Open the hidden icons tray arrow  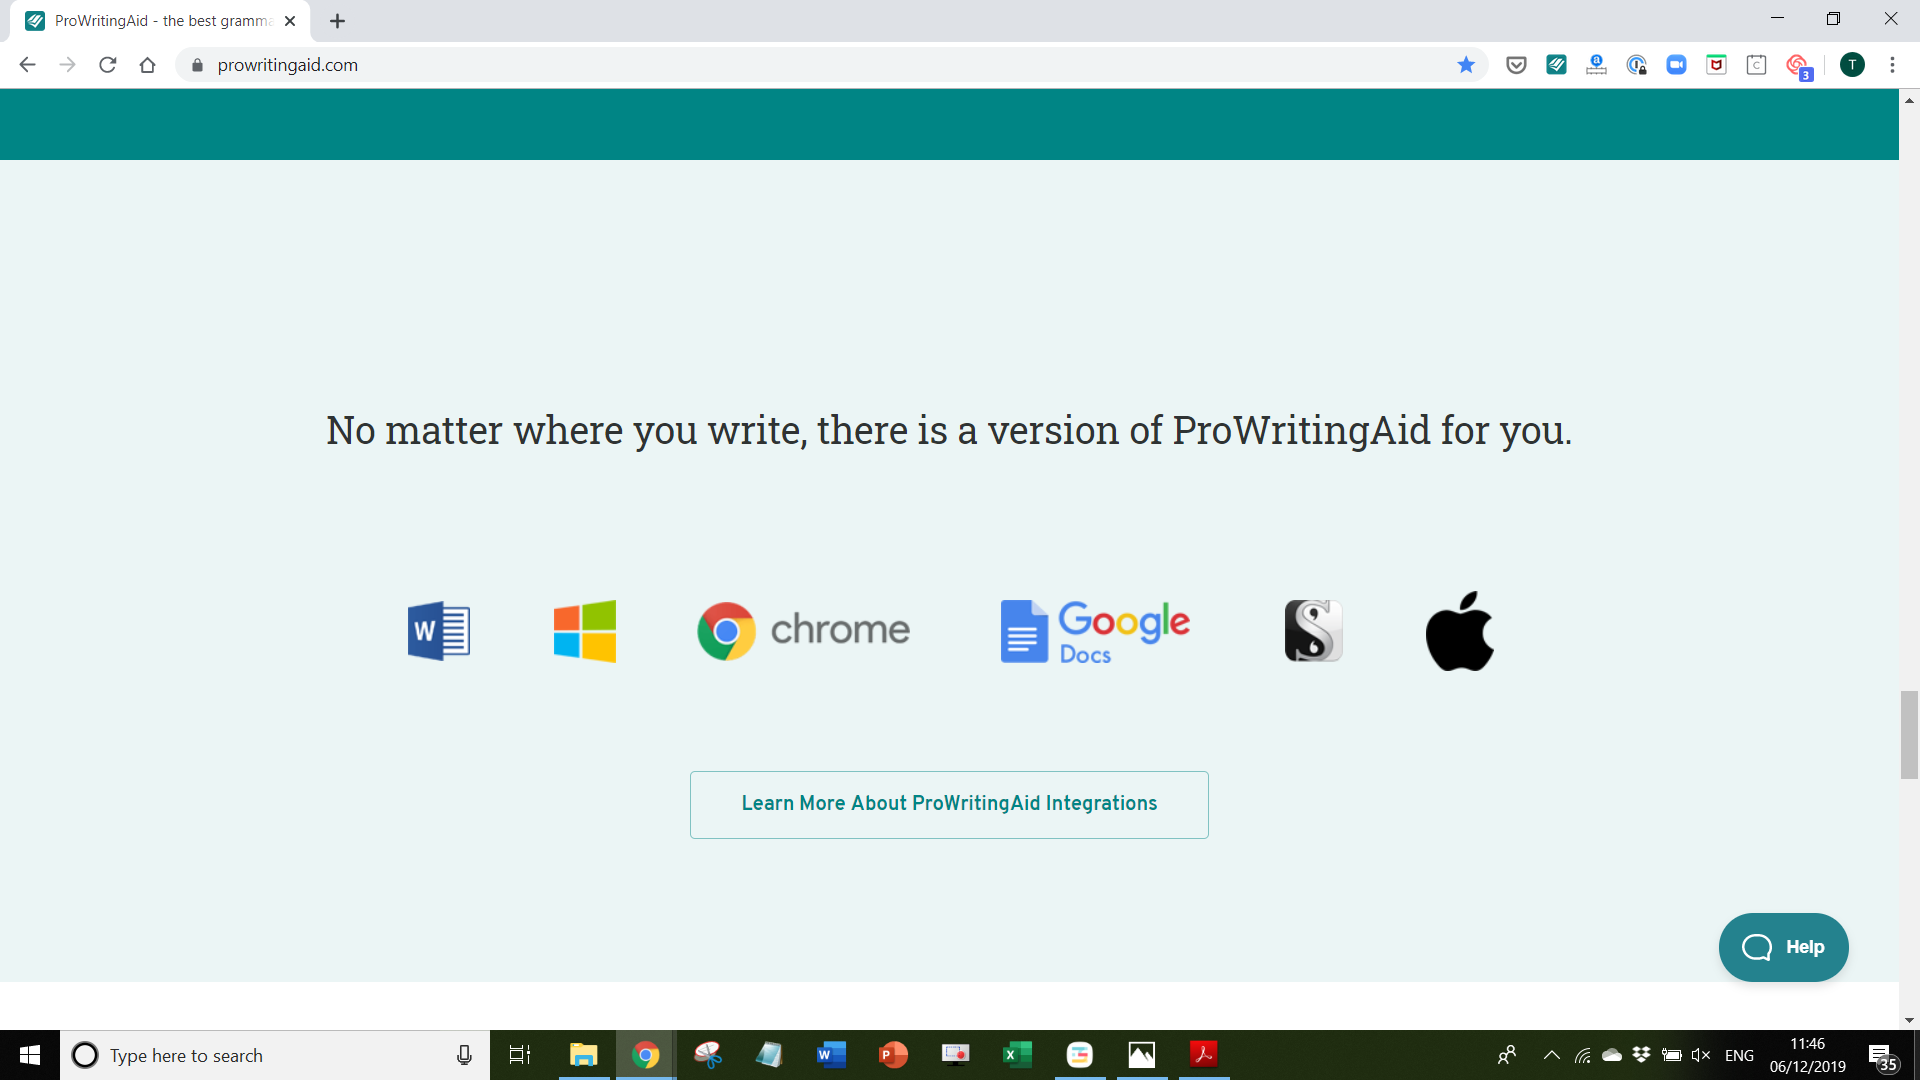click(1551, 1055)
